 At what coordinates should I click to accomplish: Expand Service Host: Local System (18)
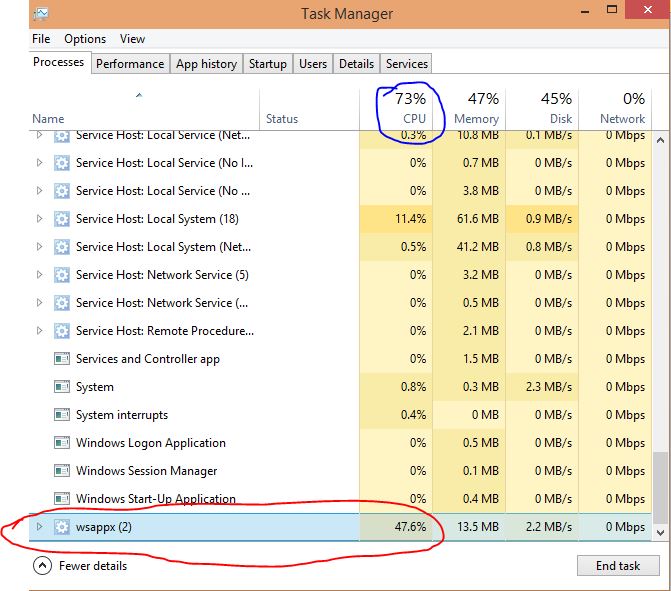click(x=40, y=219)
